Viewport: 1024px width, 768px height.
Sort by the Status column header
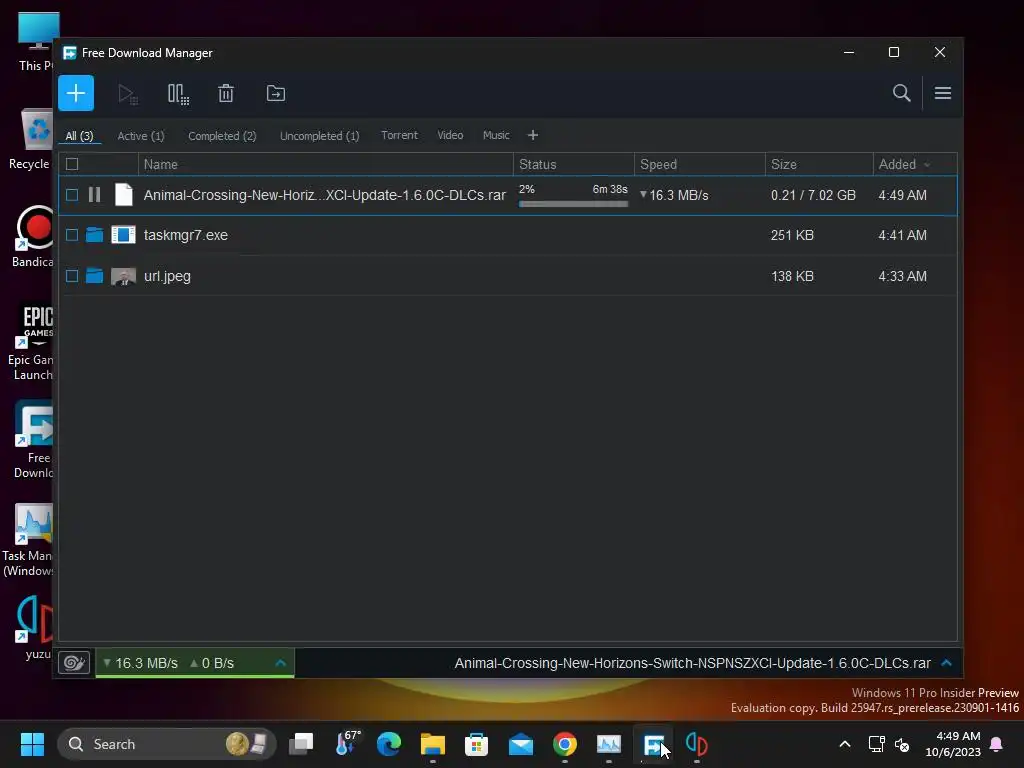coord(573,165)
